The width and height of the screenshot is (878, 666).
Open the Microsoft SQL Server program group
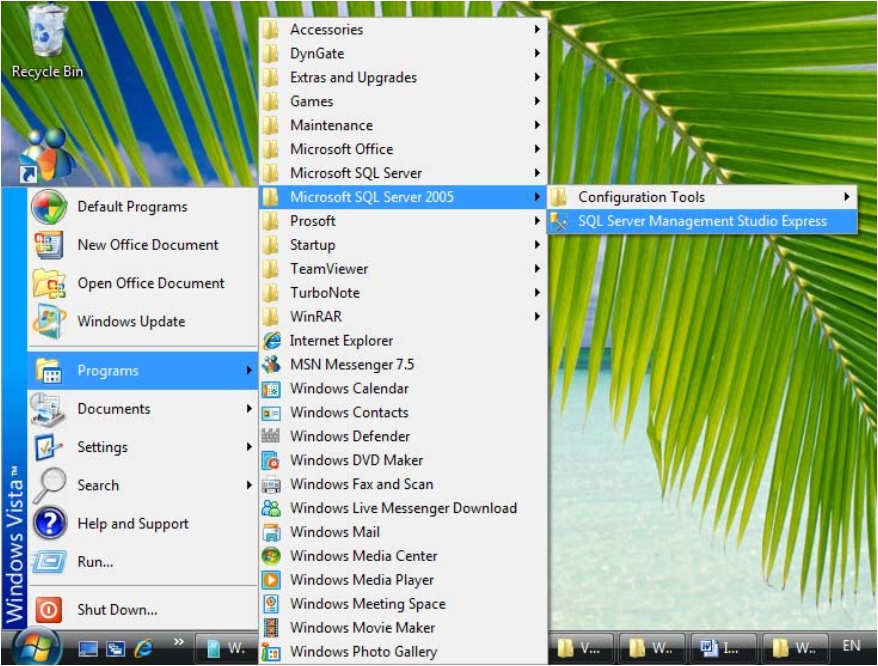[x=403, y=173]
